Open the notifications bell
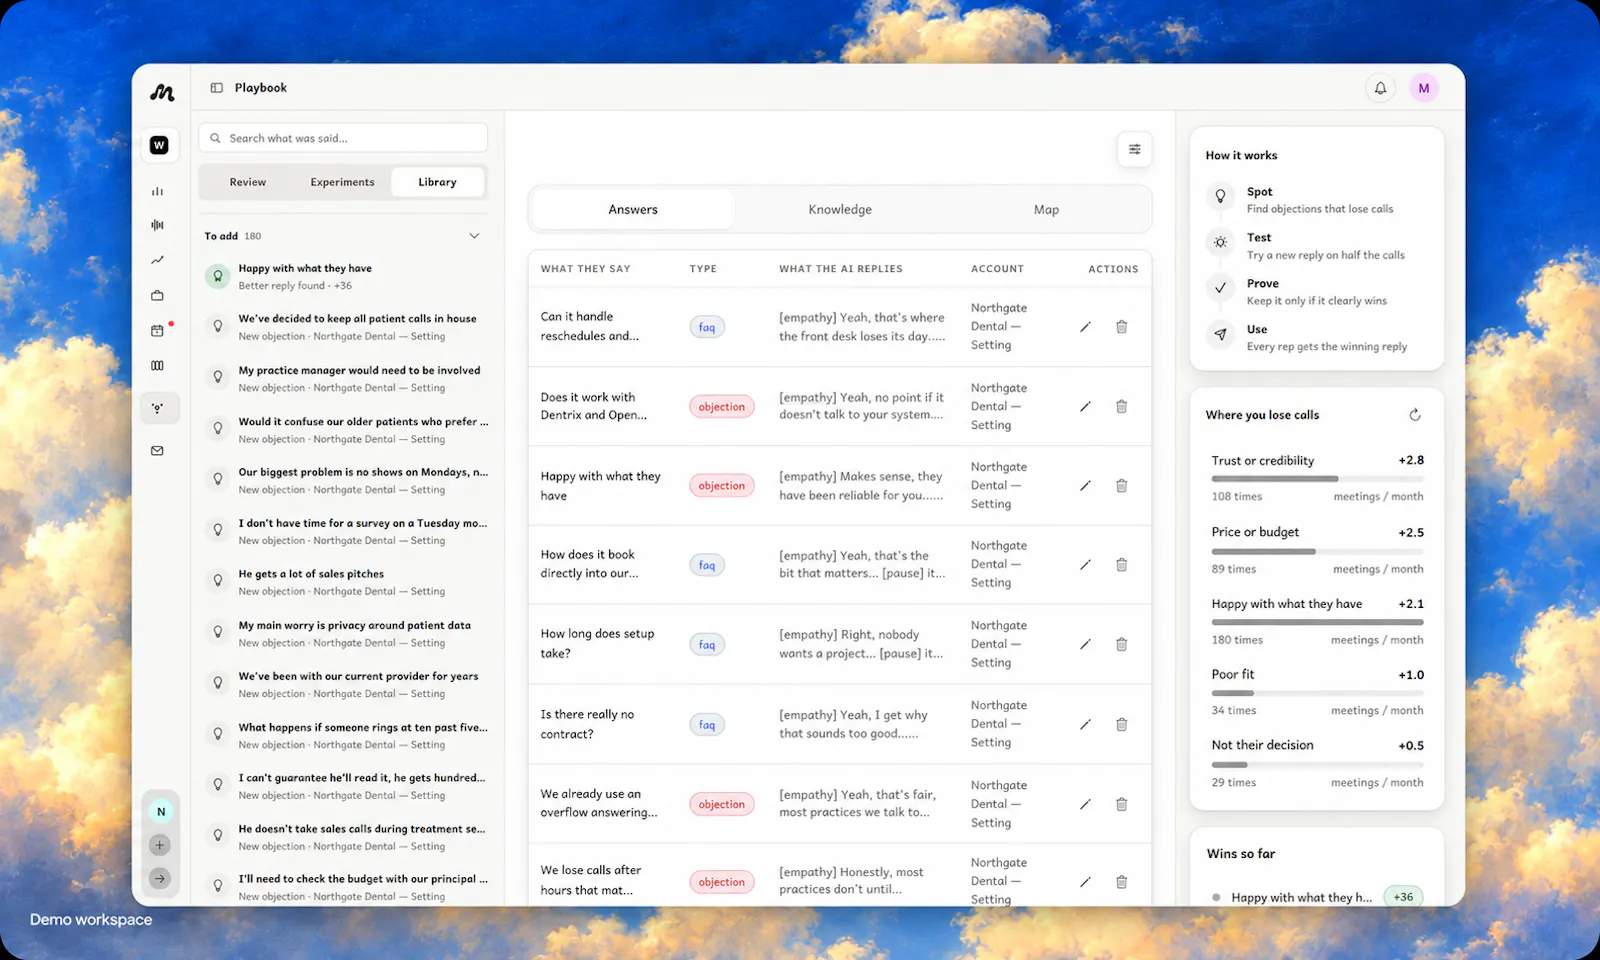 pyautogui.click(x=1380, y=88)
